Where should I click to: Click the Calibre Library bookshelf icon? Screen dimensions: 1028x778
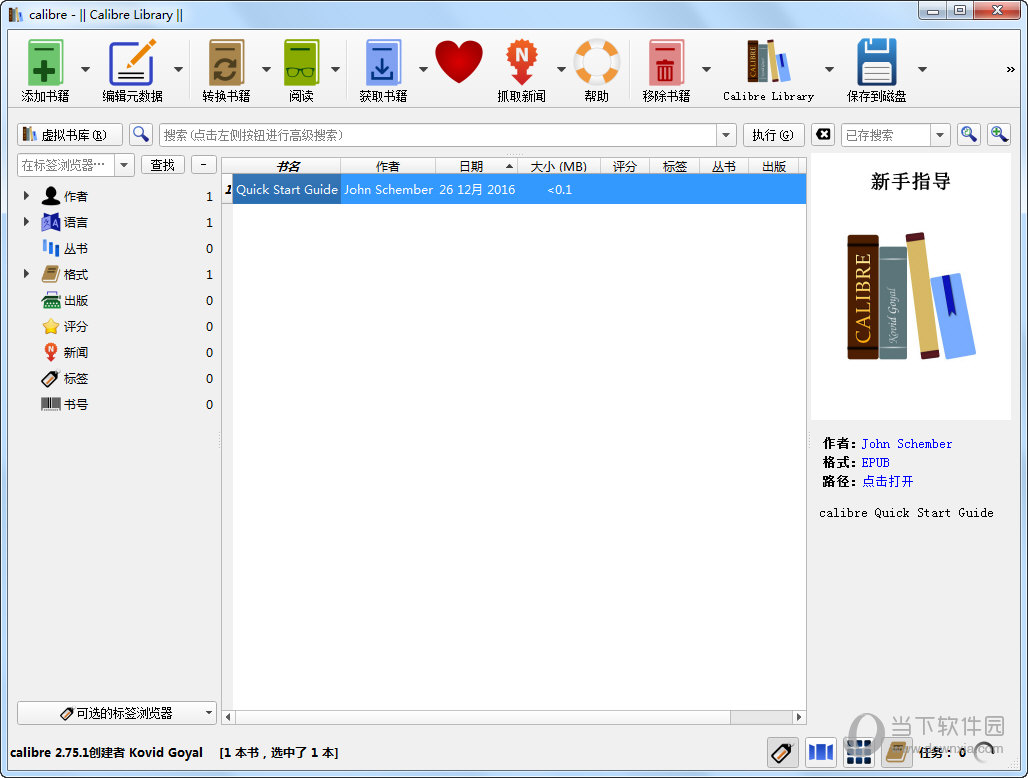point(768,61)
